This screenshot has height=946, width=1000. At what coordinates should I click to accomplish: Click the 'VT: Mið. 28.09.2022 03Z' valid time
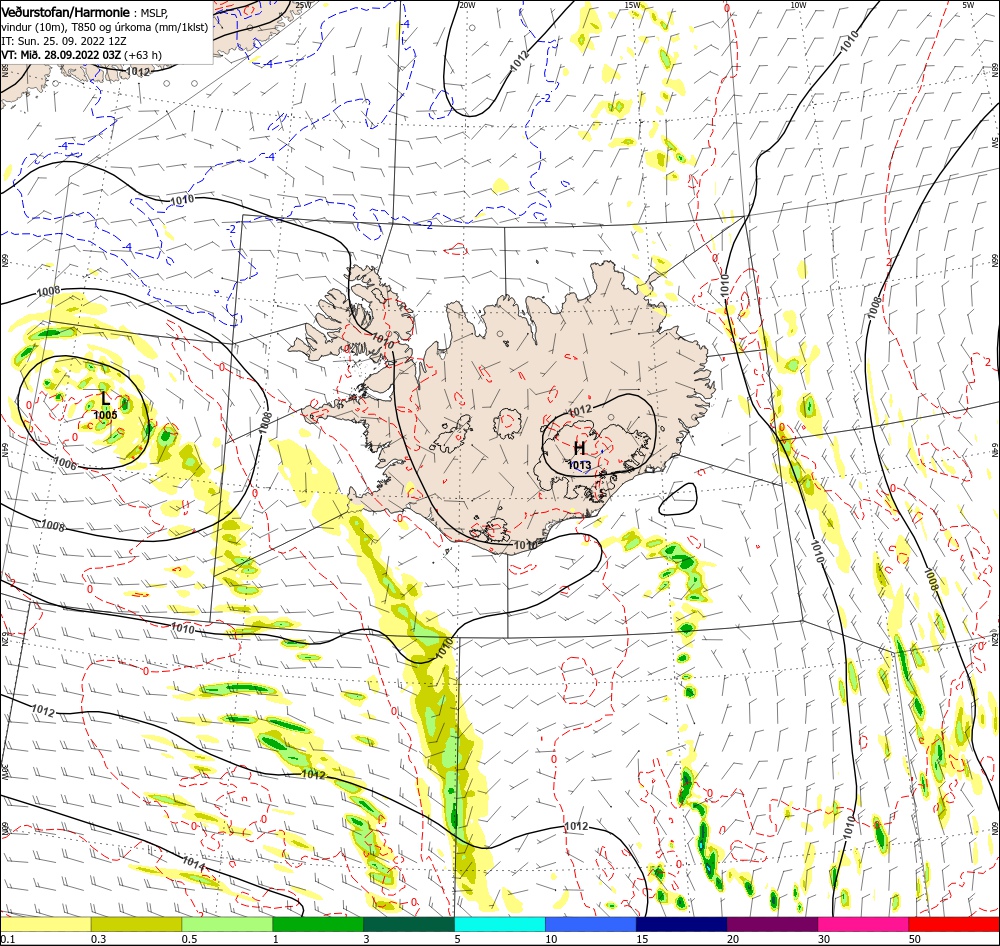click(61, 55)
